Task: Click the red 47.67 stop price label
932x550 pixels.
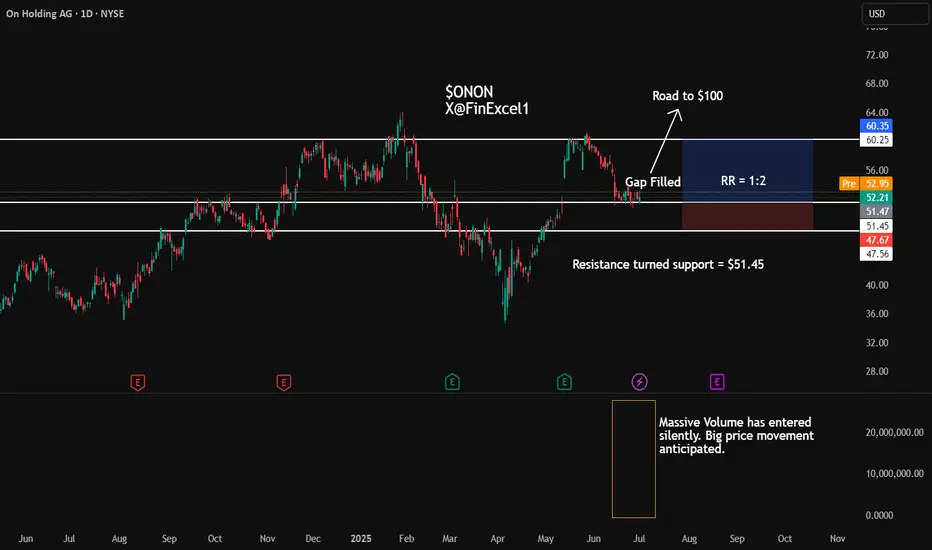Action: click(x=876, y=240)
